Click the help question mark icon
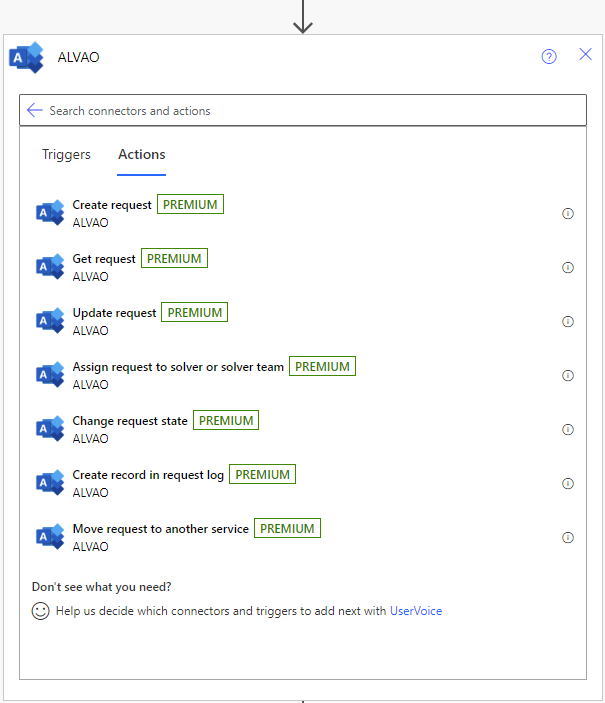605x703 pixels. (549, 56)
